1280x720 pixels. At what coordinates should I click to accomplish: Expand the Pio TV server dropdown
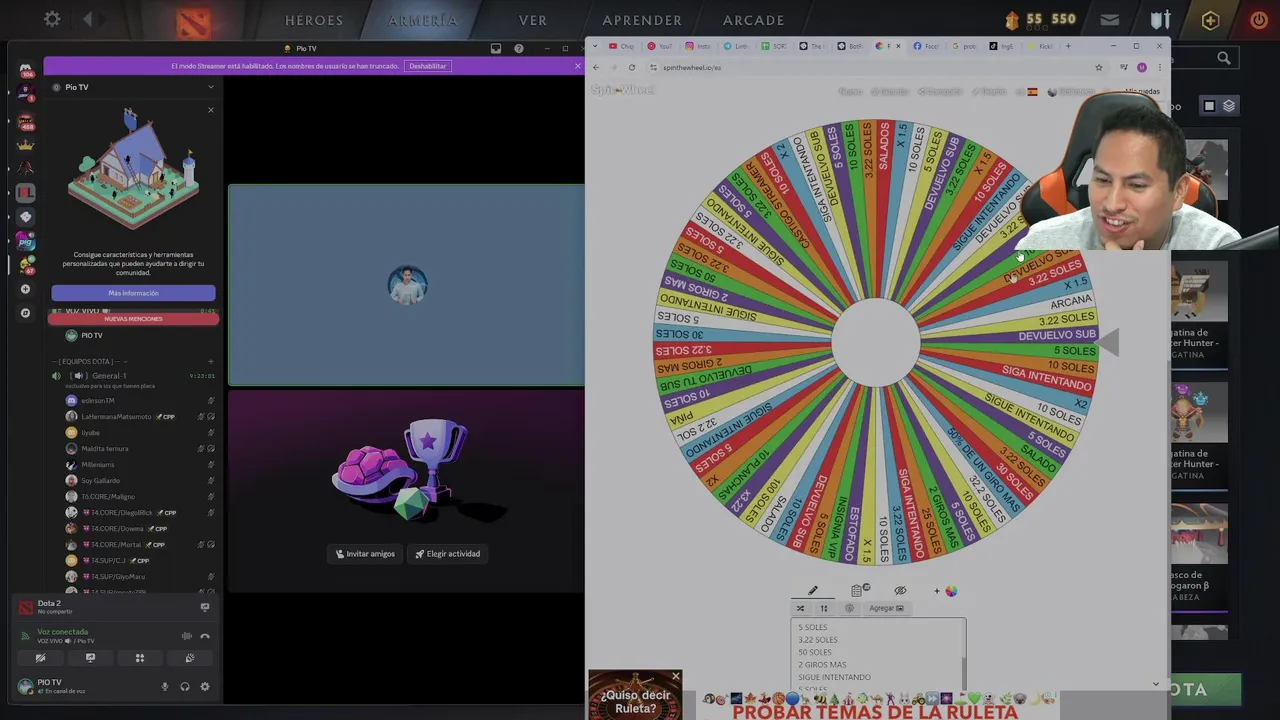click(210, 87)
